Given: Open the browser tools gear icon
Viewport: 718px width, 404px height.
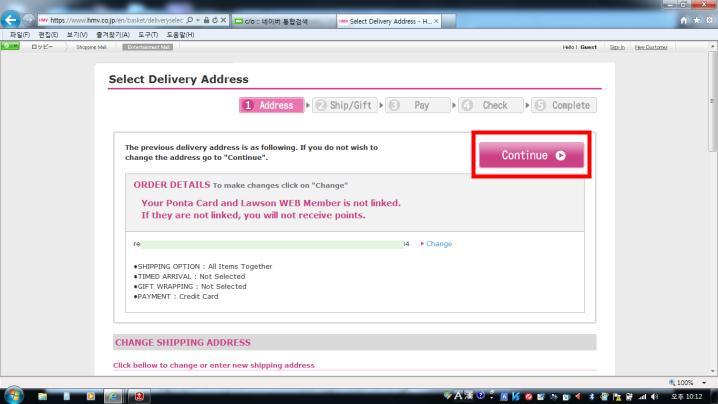Looking at the screenshot, I should click(707, 20).
